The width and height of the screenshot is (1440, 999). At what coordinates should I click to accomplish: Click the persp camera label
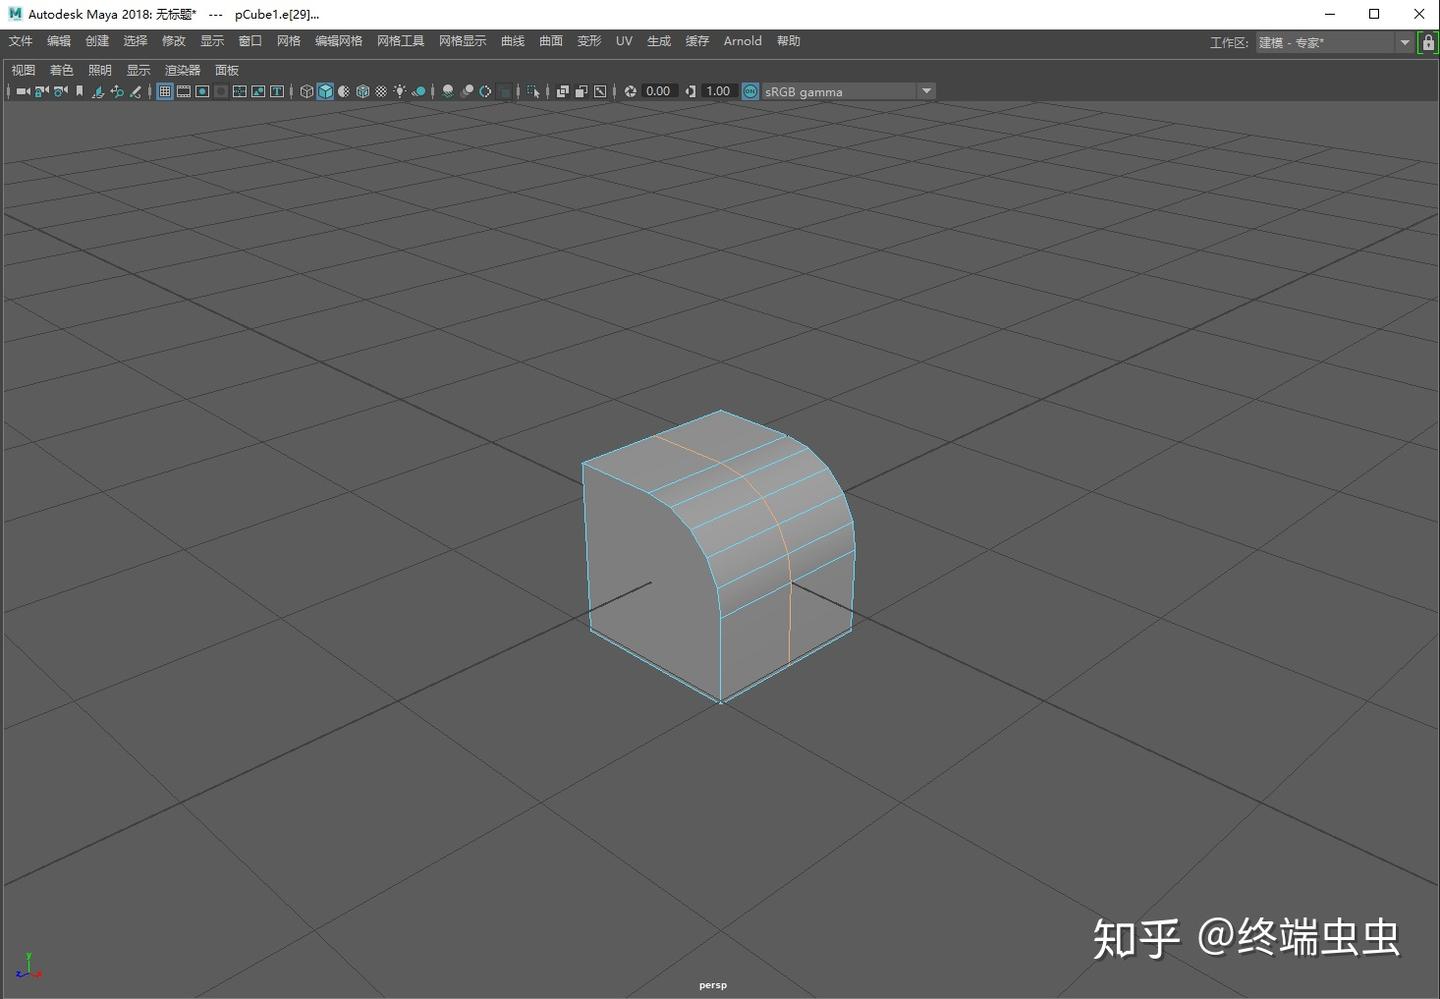tap(712, 985)
